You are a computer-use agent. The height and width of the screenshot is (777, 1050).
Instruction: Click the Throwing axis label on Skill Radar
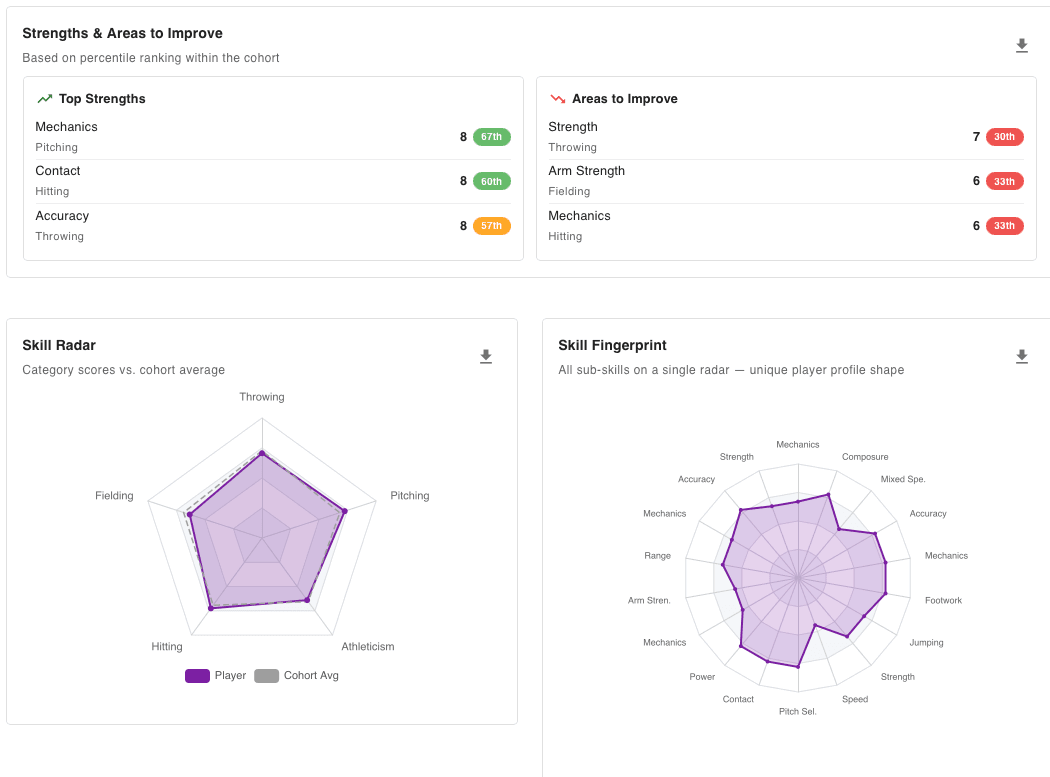tap(261, 396)
